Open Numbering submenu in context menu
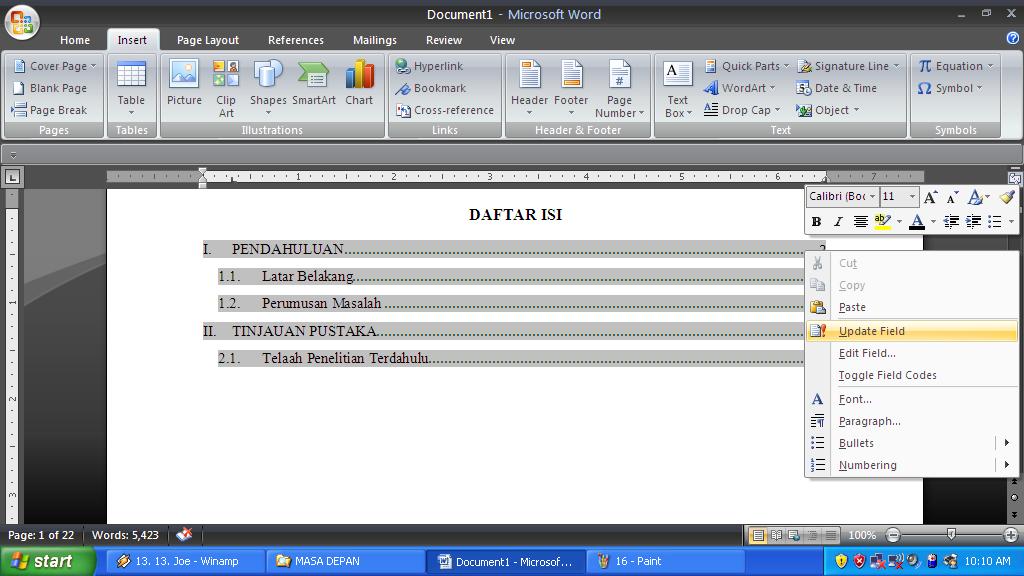This screenshot has width=1024, height=576. pos(912,465)
